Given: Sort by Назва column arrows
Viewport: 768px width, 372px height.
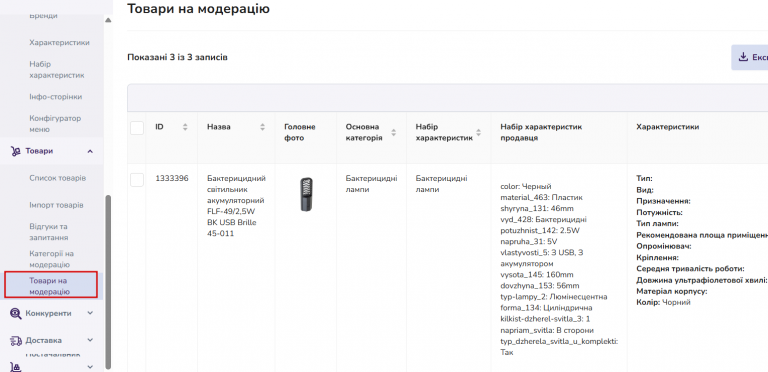Looking at the screenshot, I should [x=263, y=127].
